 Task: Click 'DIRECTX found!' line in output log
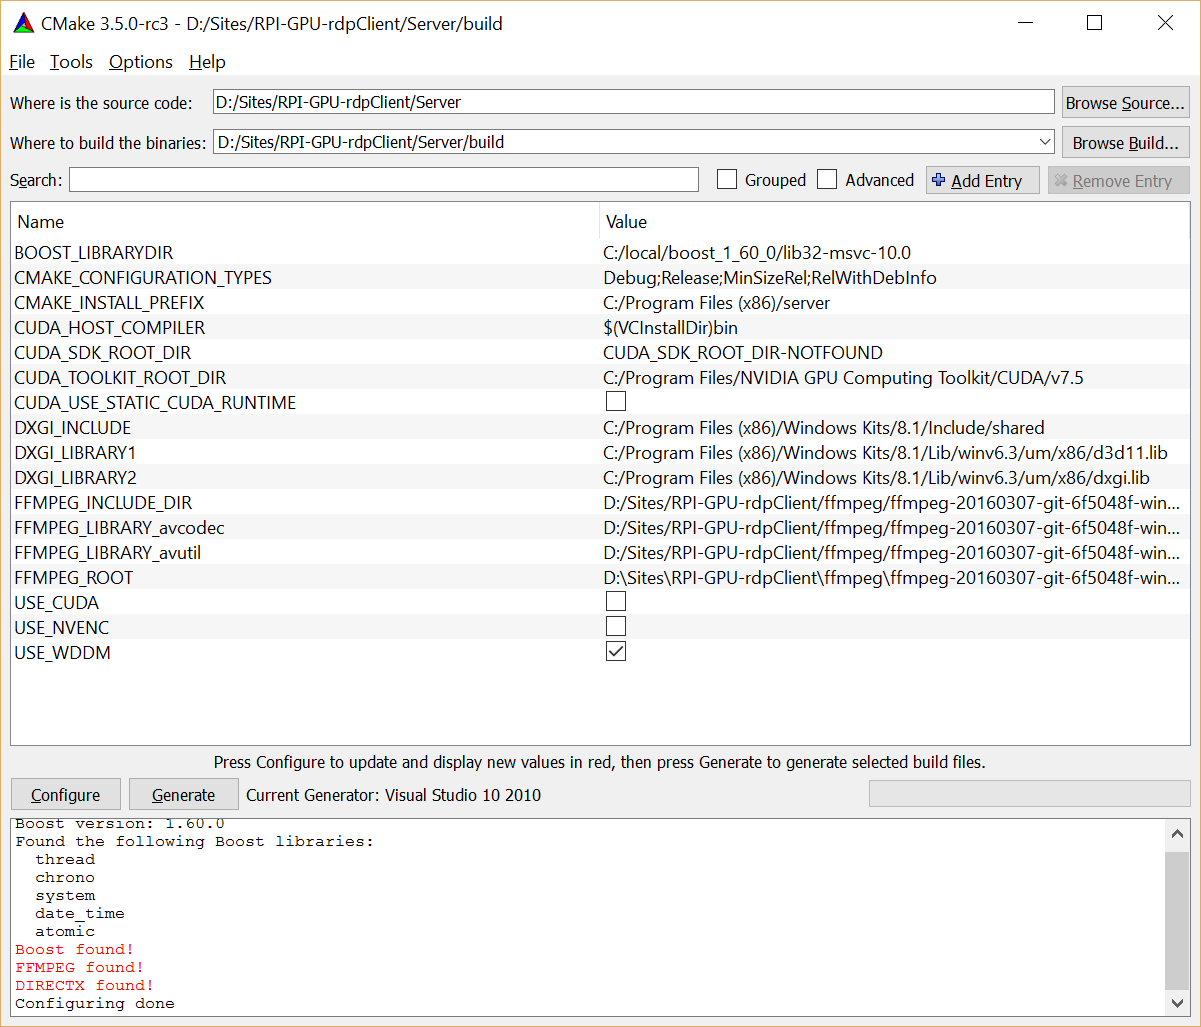[84, 985]
